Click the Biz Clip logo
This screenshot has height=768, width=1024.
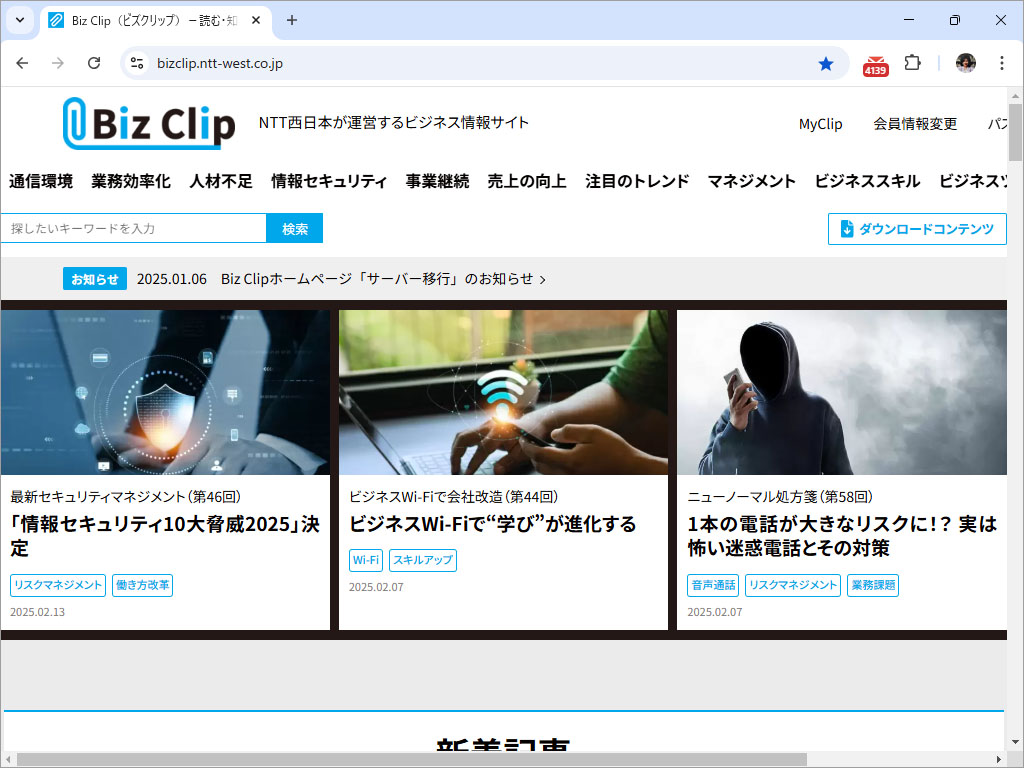click(x=149, y=123)
